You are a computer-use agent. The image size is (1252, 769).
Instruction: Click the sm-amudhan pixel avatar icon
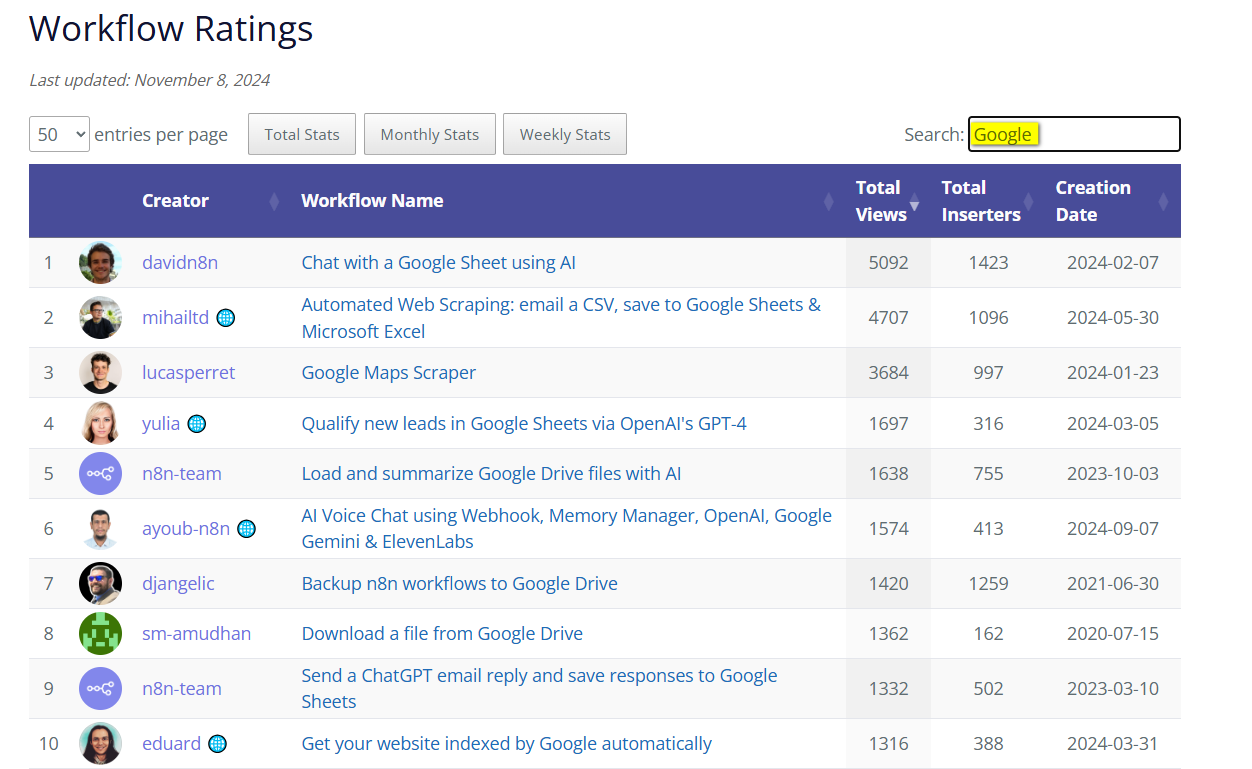click(x=100, y=634)
